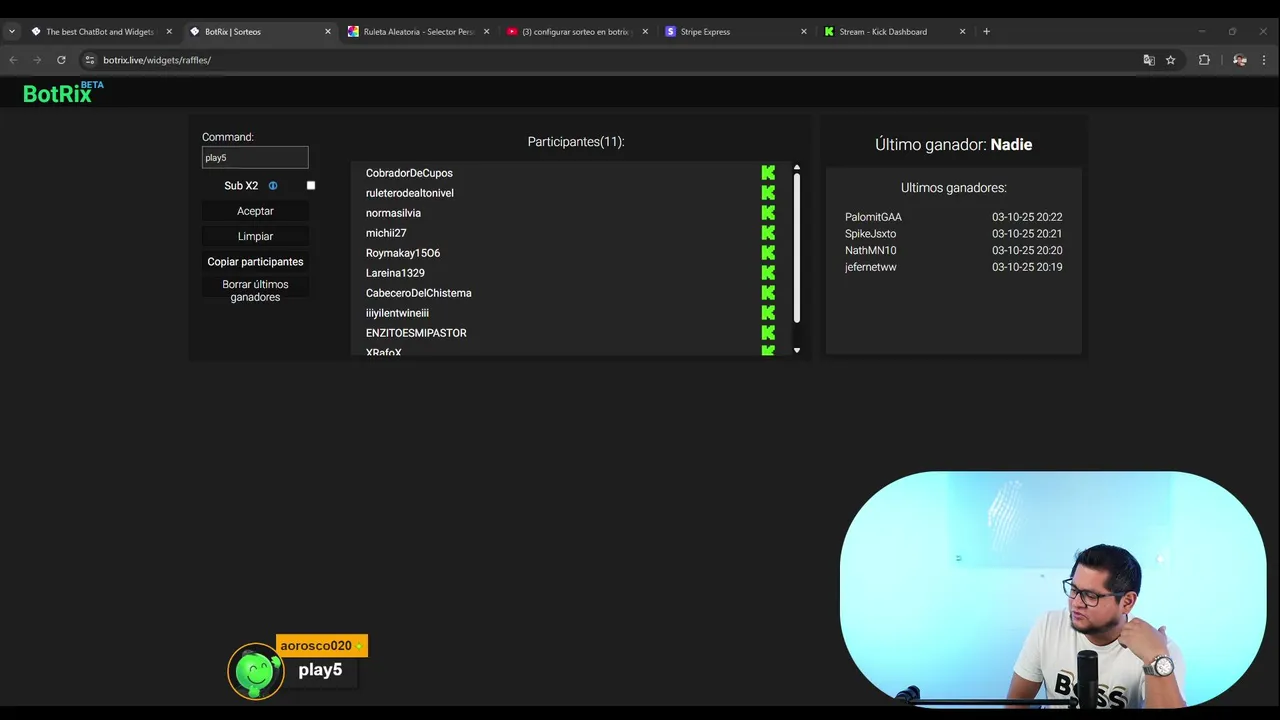
Task: Switch to the Stream - Kick Dashboard tab
Action: point(894,32)
